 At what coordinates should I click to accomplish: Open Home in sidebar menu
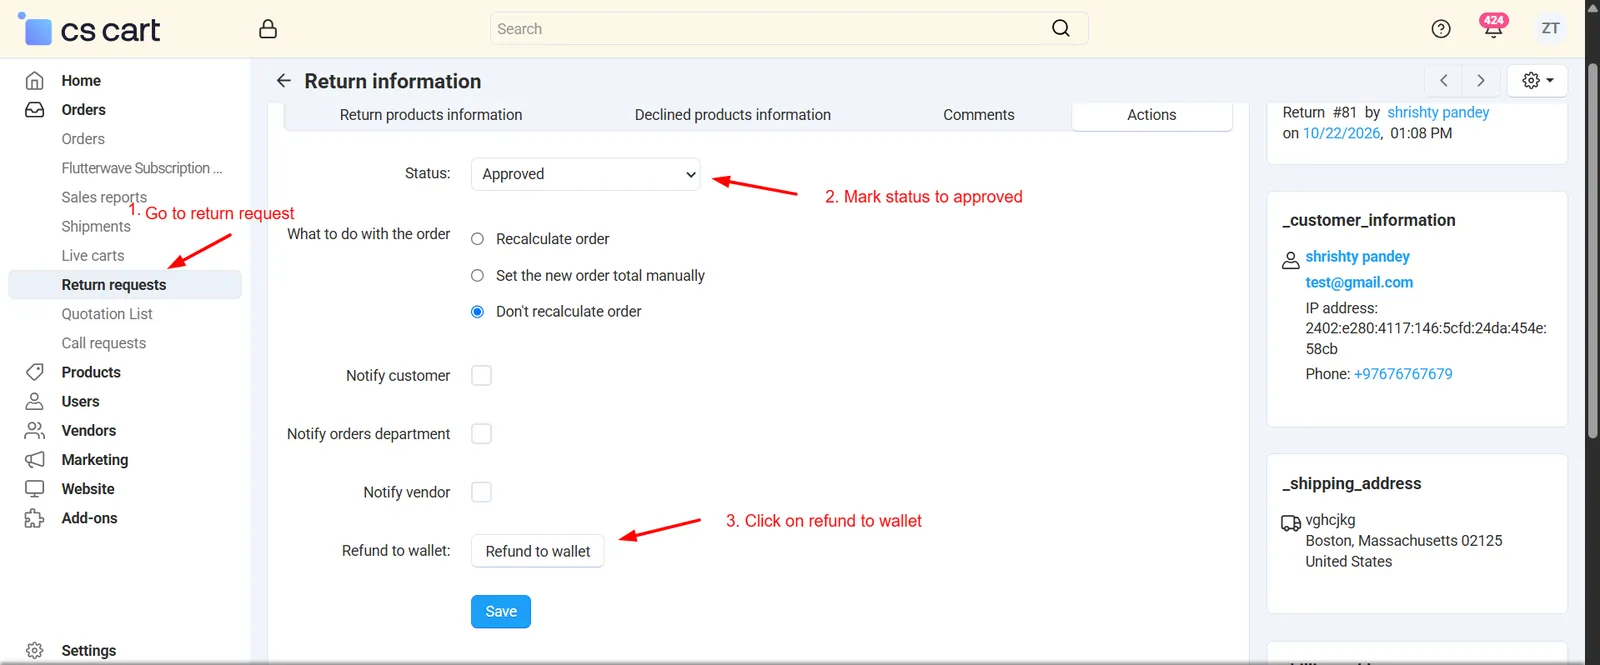(x=81, y=81)
